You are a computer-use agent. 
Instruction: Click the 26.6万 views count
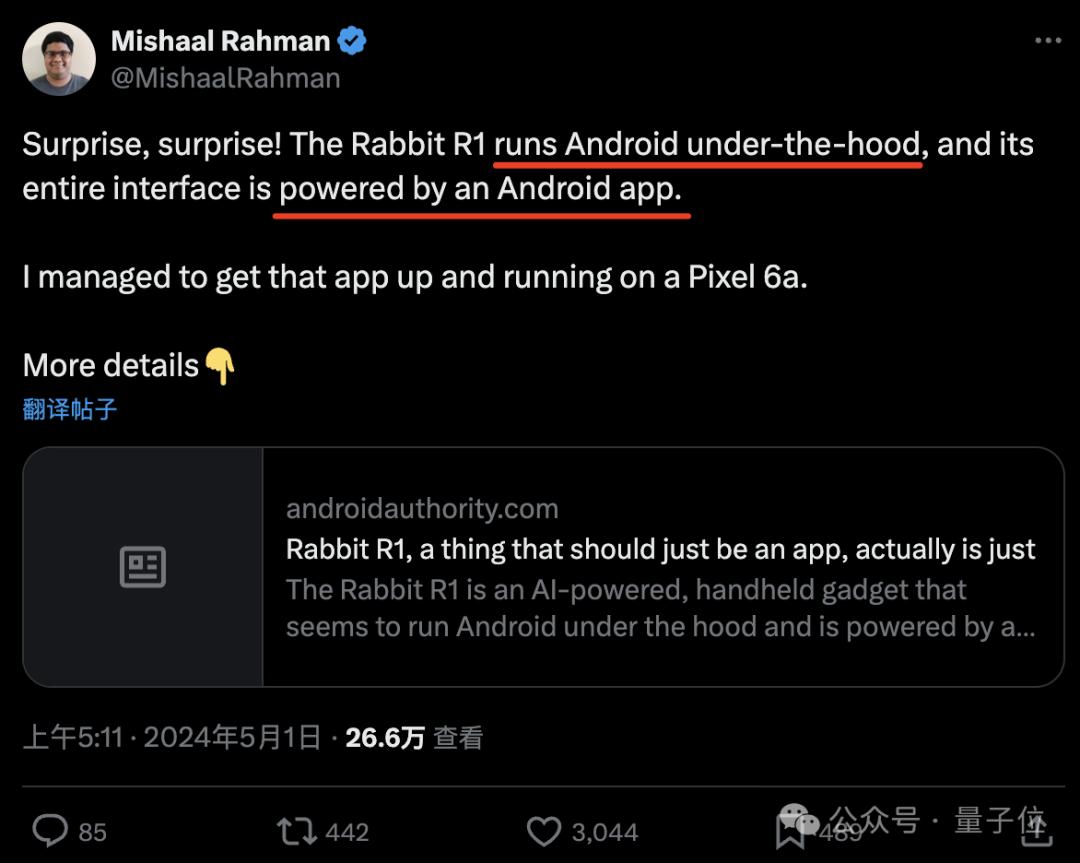pyautogui.click(x=387, y=736)
